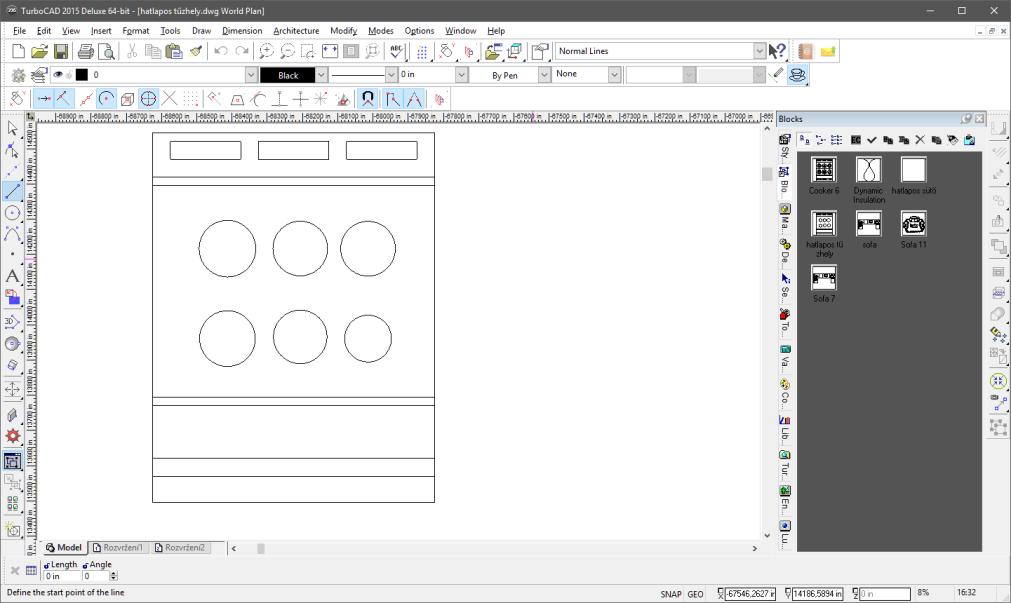The height and width of the screenshot is (603, 1011).
Task: Toggle the Grid snap dotted icon
Action: click(190, 99)
